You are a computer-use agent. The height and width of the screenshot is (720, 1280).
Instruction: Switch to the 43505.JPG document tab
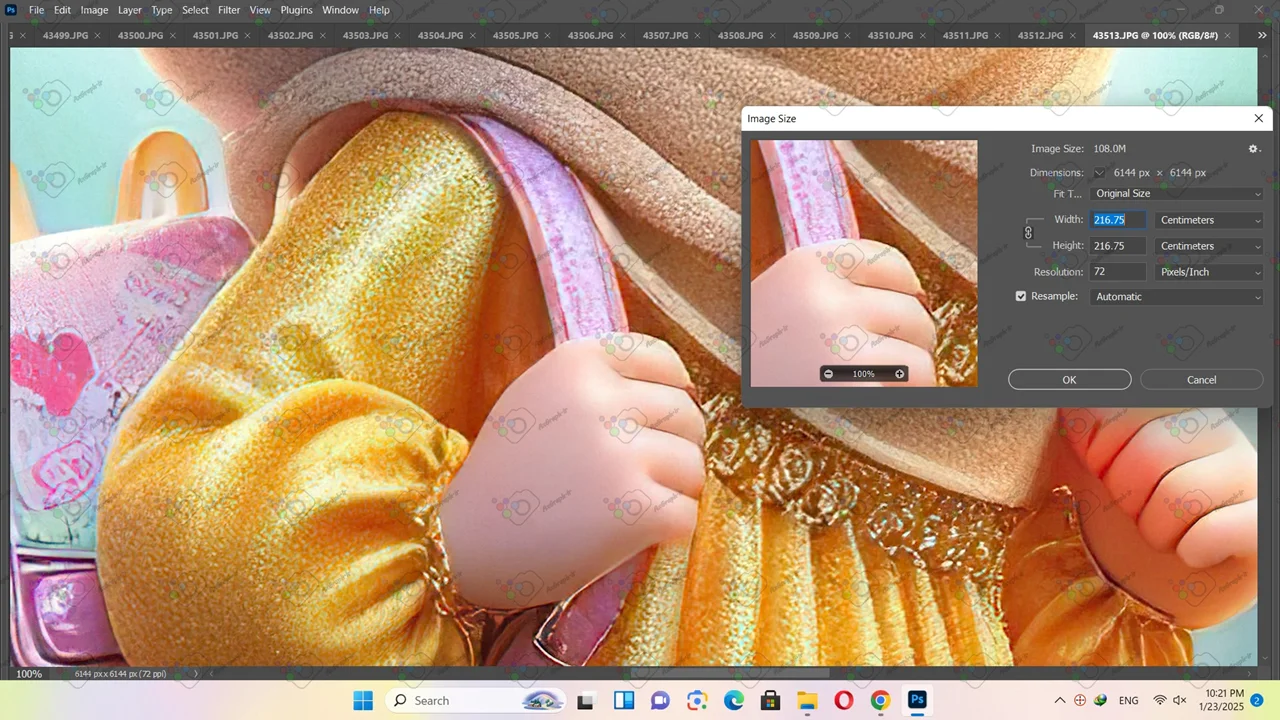[x=515, y=35]
